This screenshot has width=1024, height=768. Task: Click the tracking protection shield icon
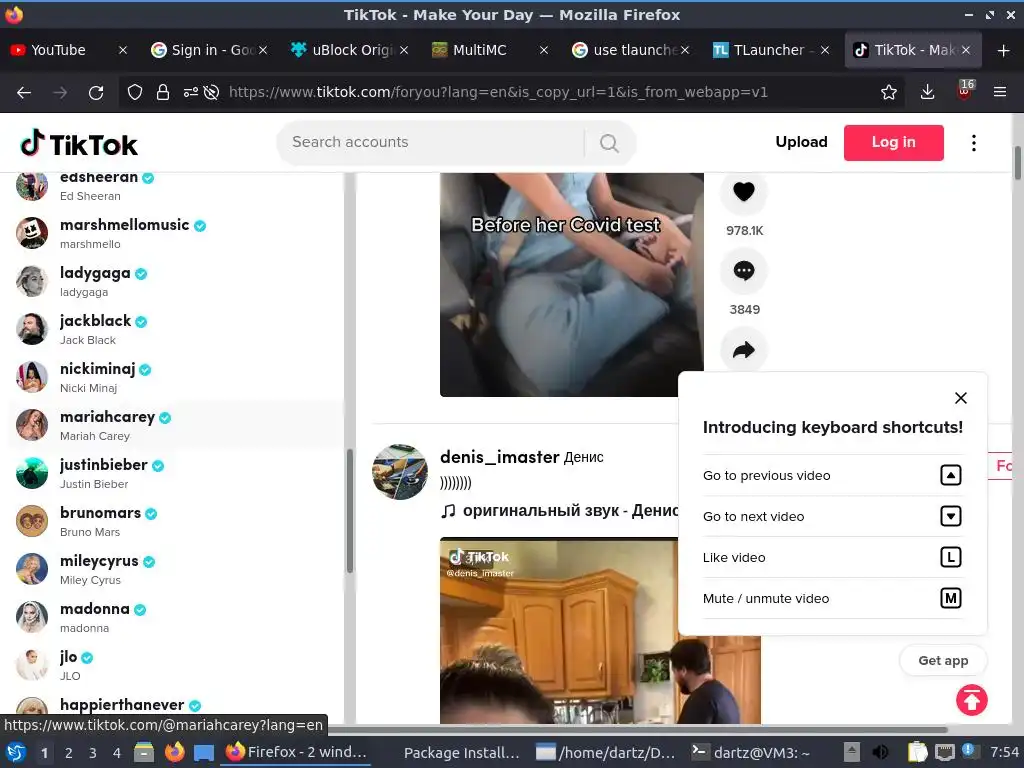135,93
